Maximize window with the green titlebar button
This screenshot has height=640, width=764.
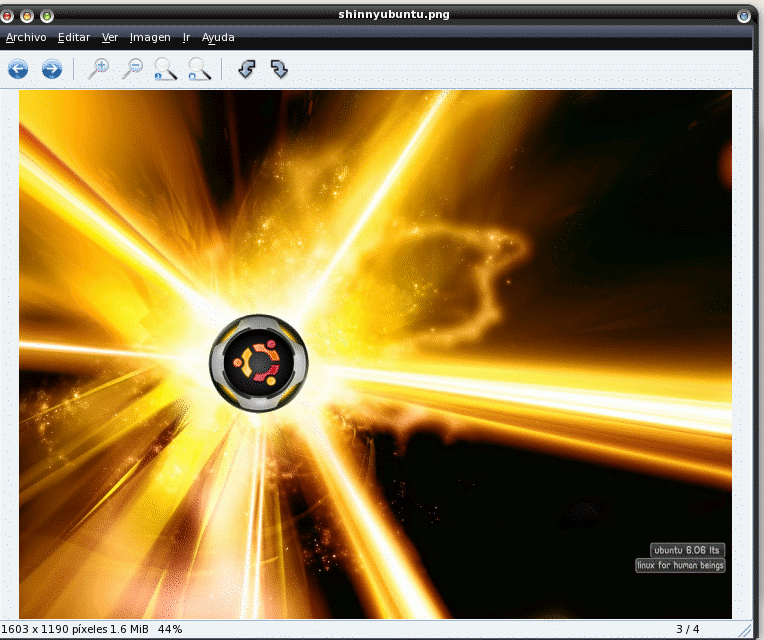[x=47, y=17]
